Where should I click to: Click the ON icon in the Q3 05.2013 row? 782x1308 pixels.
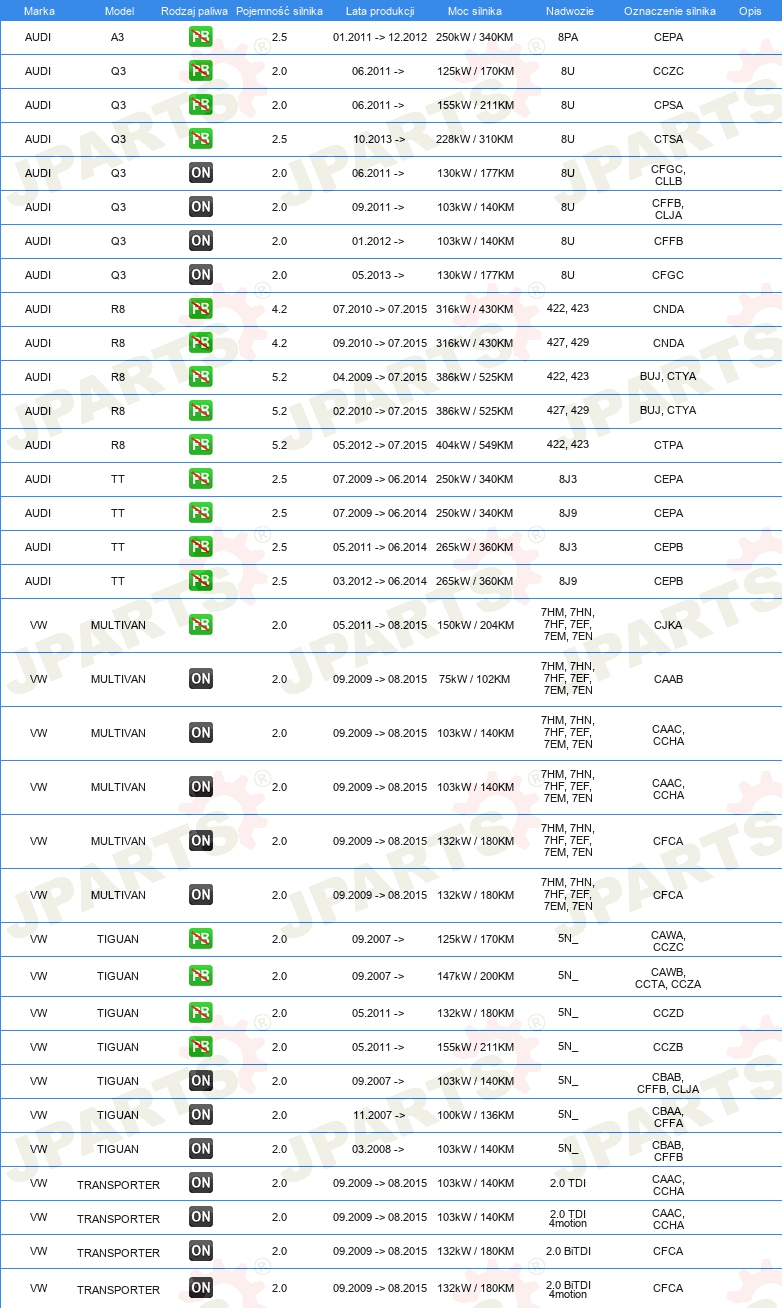tap(201, 275)
